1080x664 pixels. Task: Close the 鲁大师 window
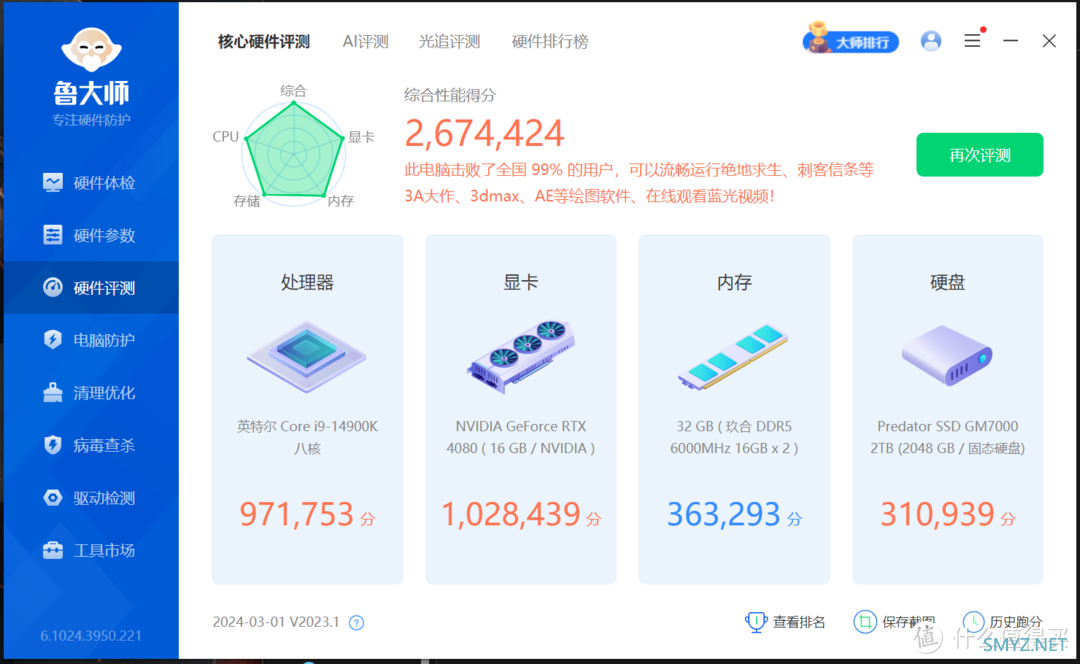point(1049,41)
